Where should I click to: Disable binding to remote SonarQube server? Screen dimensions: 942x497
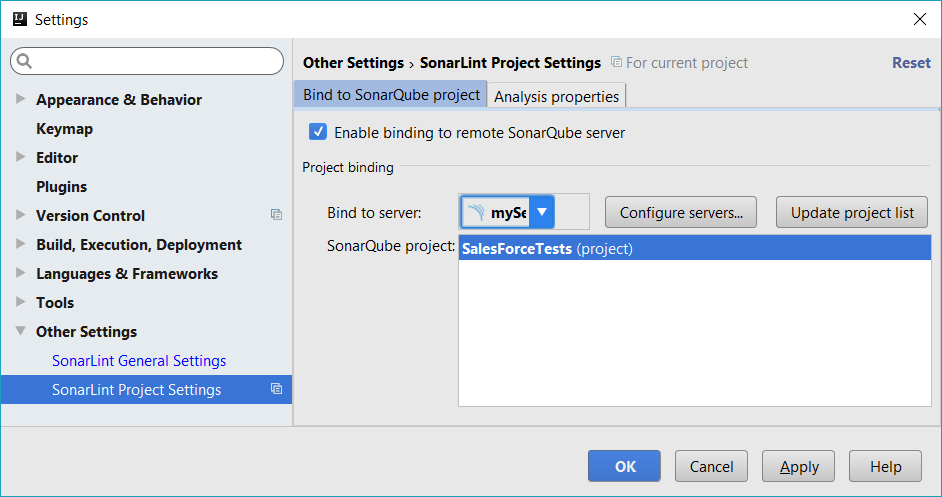pyautogui.click(x=318, y=132)
